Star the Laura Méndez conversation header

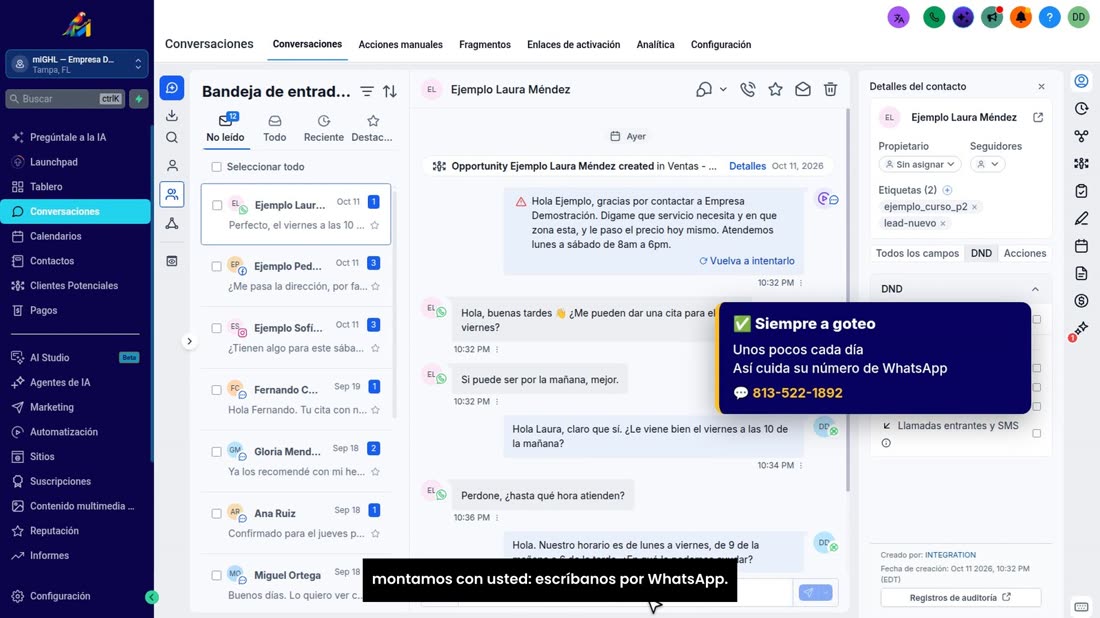point(775,89)
